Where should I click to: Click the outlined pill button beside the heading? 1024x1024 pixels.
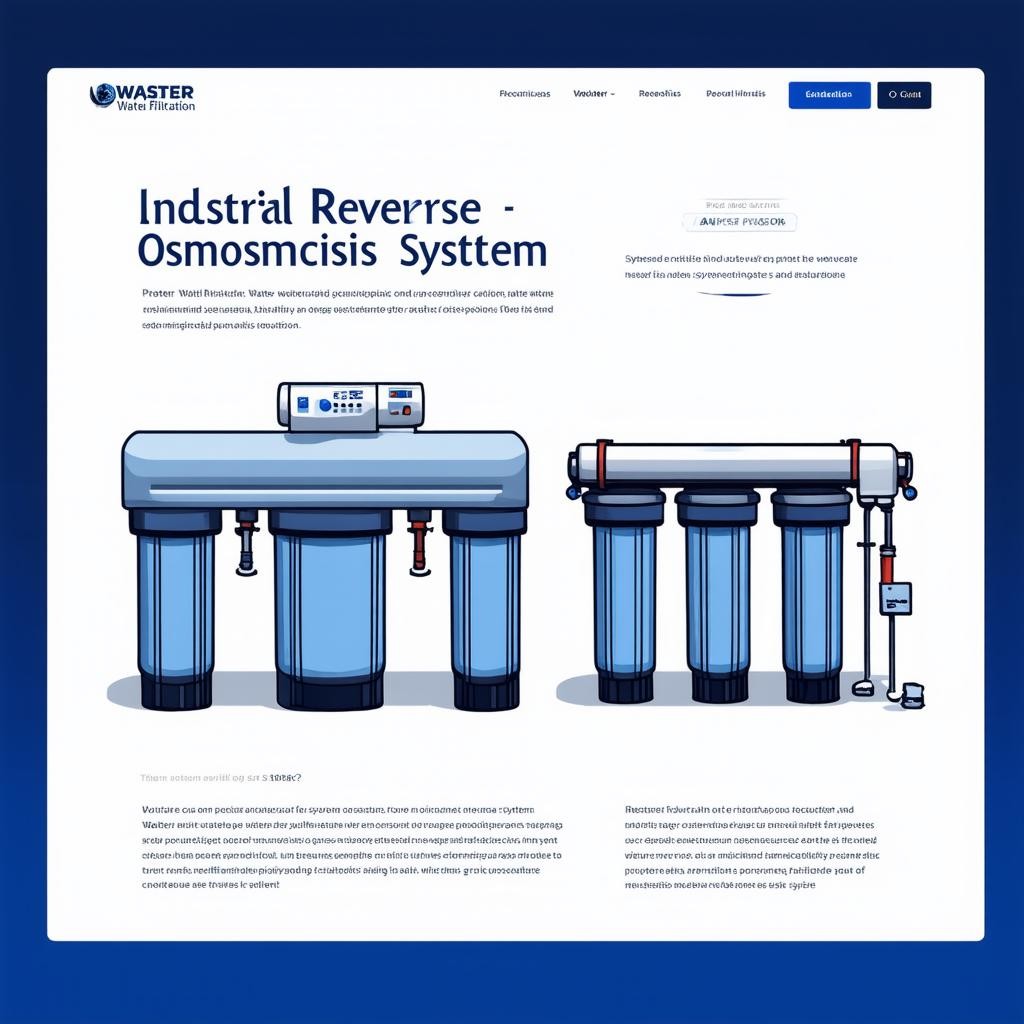pos(739,221)
